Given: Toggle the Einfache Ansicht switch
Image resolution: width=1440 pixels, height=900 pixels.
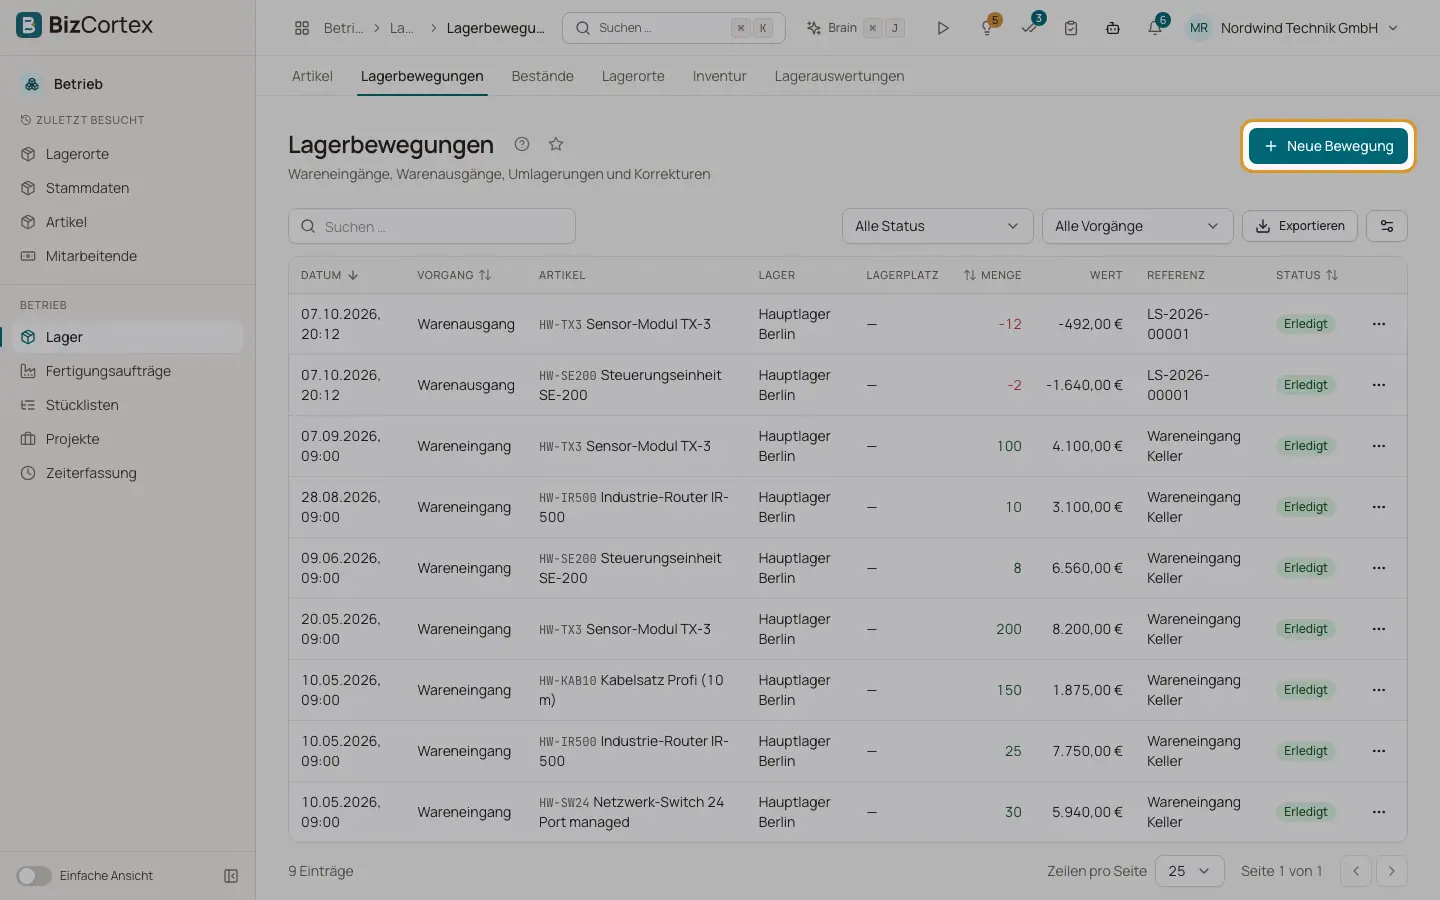Looking at the screenshot, I should [x=34, y=876].
